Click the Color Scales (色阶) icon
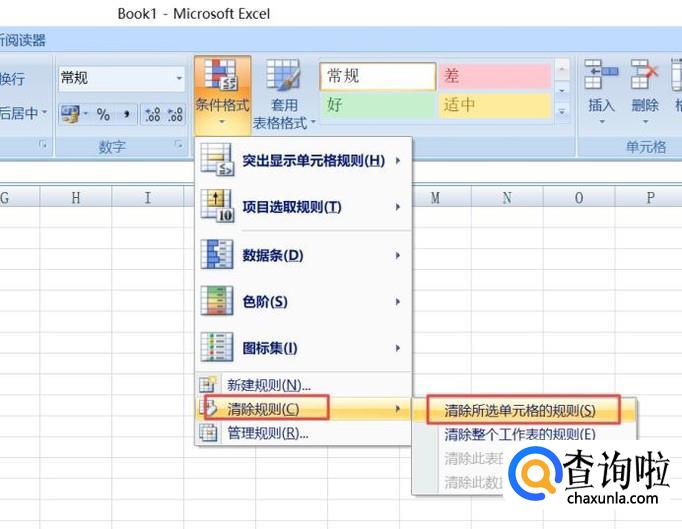 [217, 301]
